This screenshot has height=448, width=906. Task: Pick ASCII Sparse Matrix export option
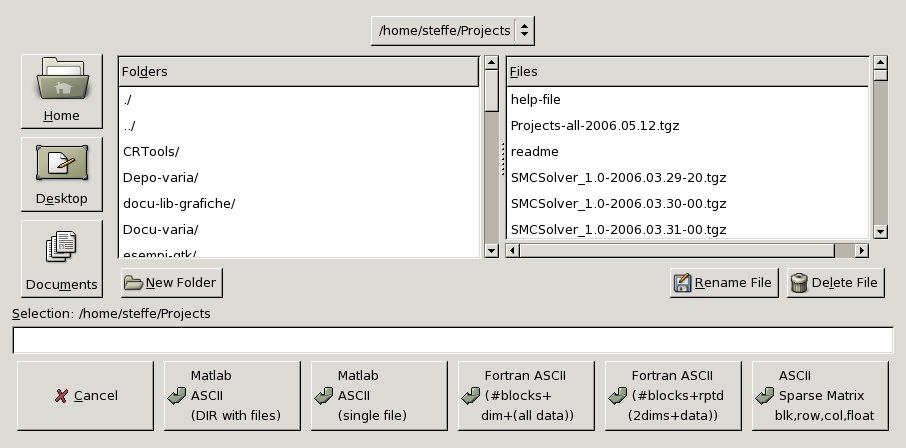pos(819,396)
